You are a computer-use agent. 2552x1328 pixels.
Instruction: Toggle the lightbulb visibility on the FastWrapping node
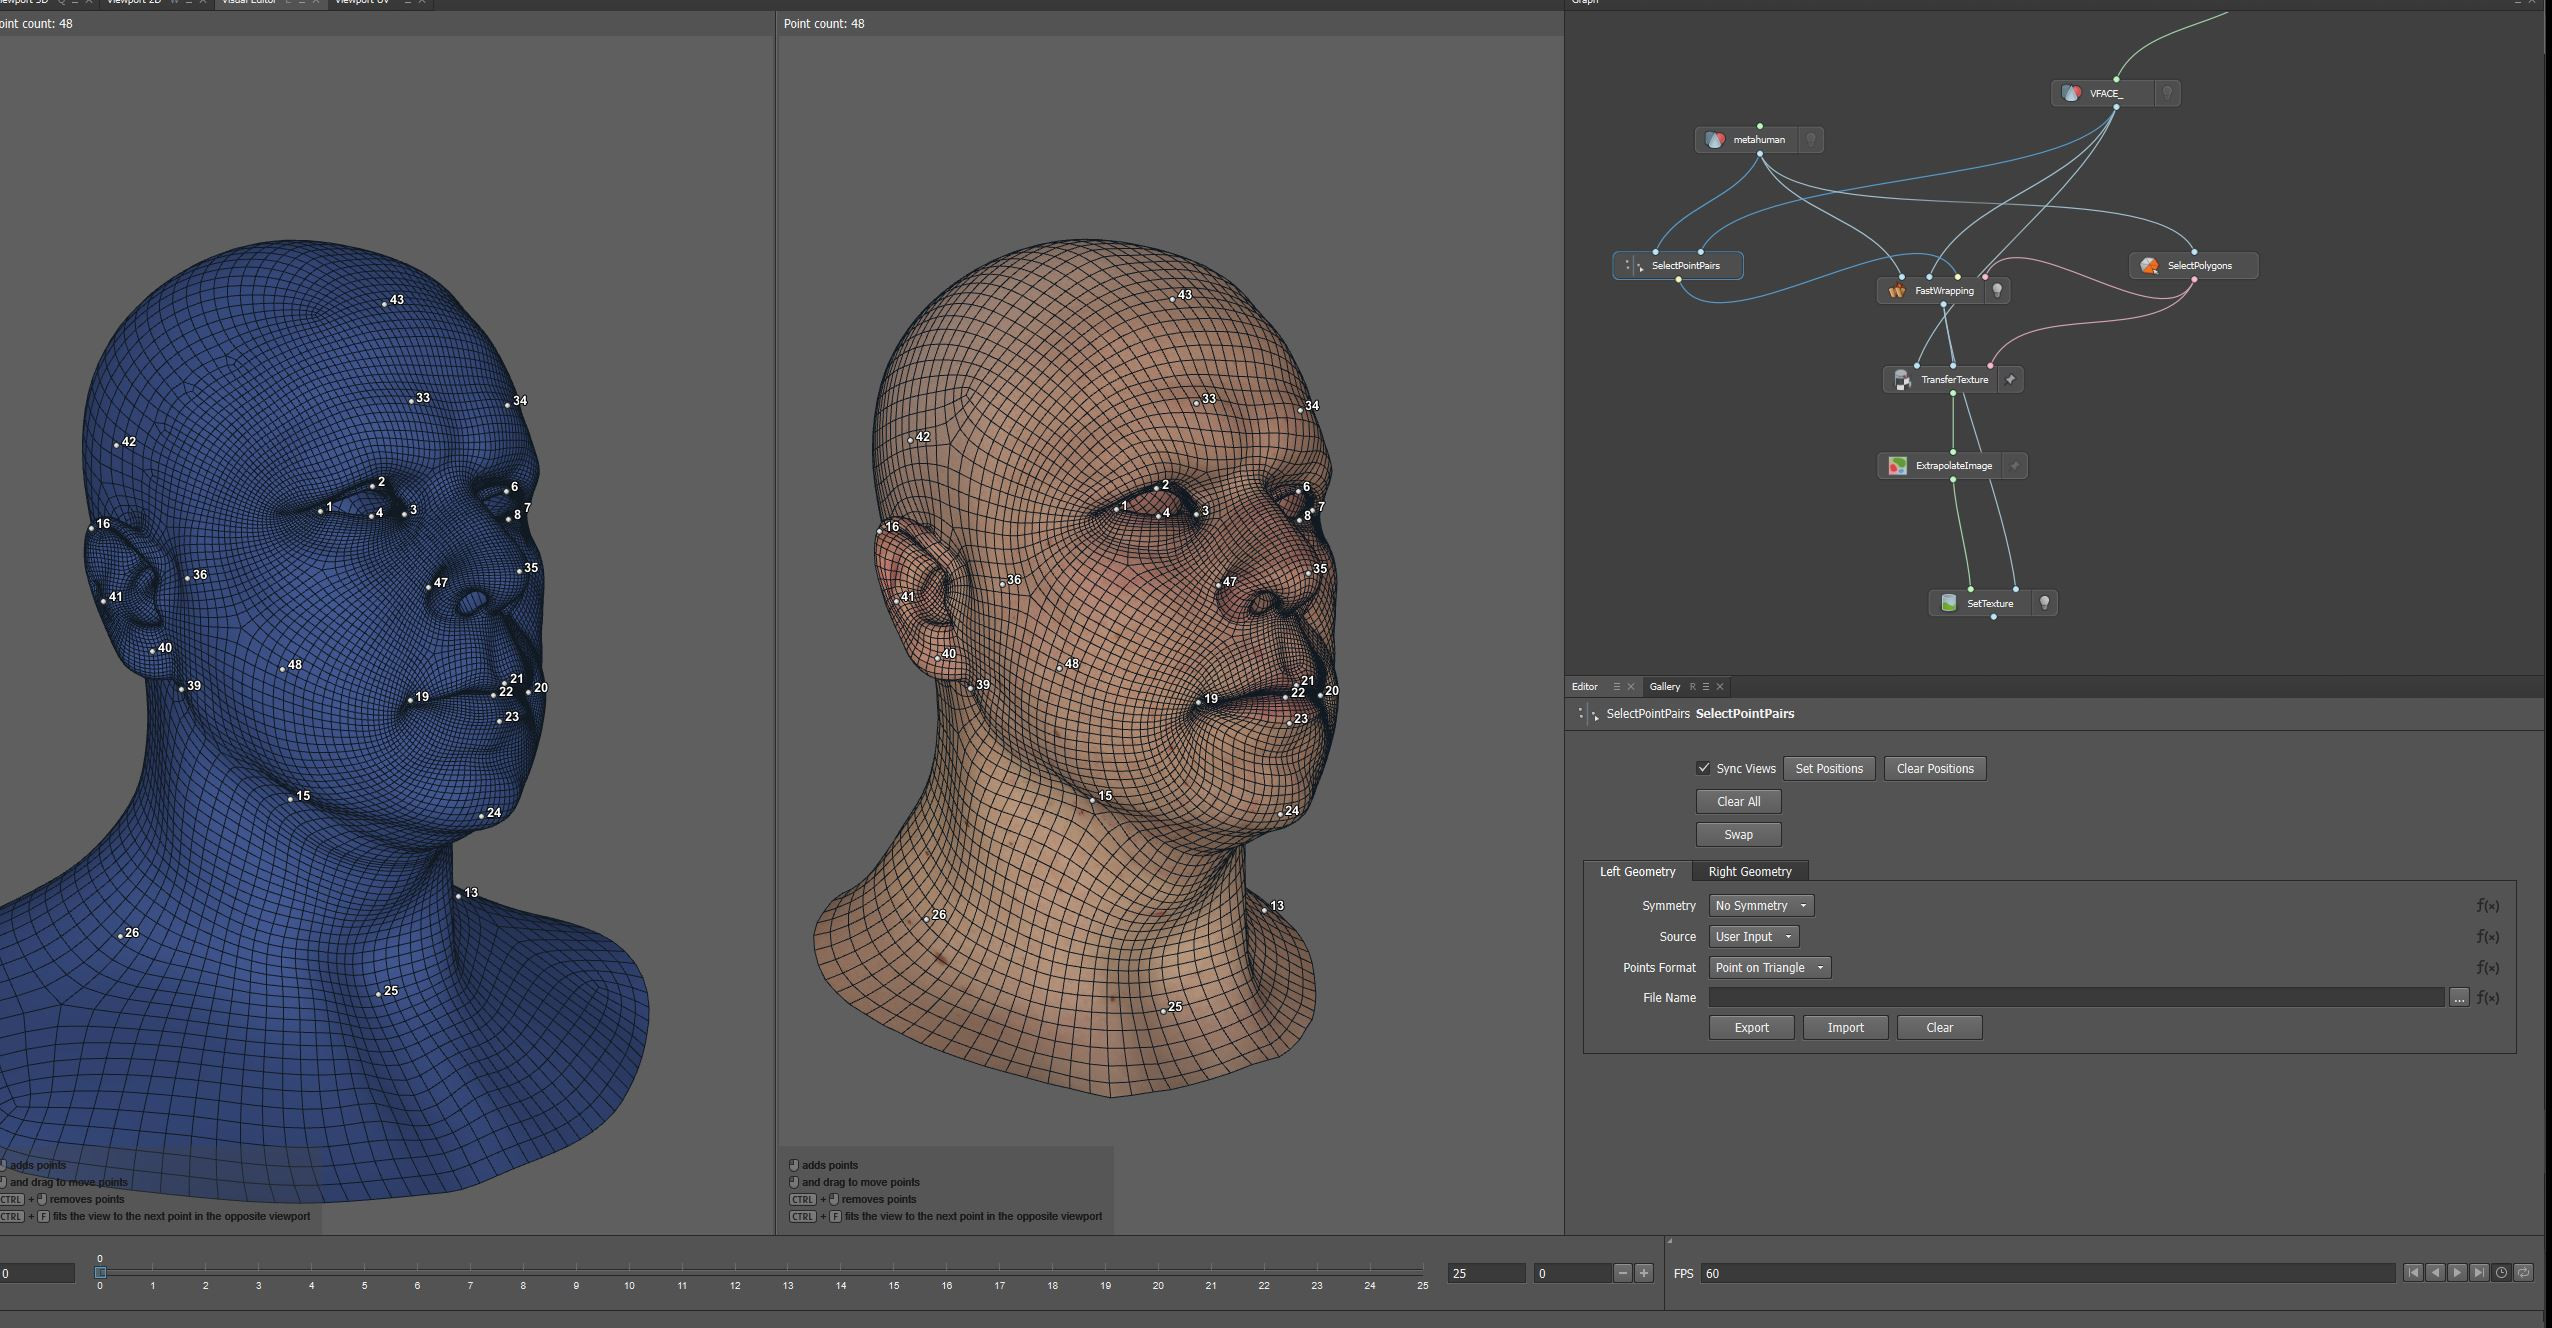coord(1995,290)
